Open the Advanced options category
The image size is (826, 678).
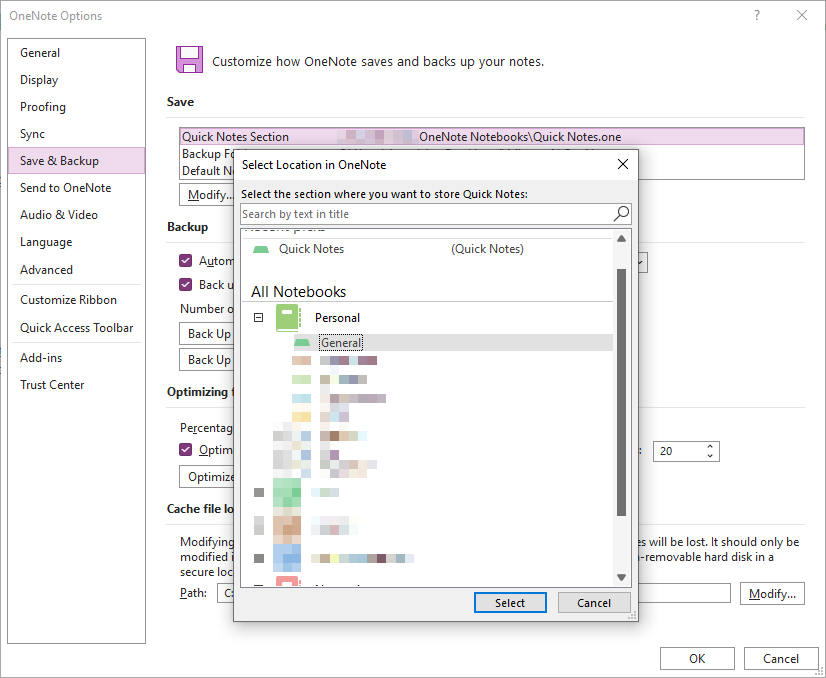point(76,270)
